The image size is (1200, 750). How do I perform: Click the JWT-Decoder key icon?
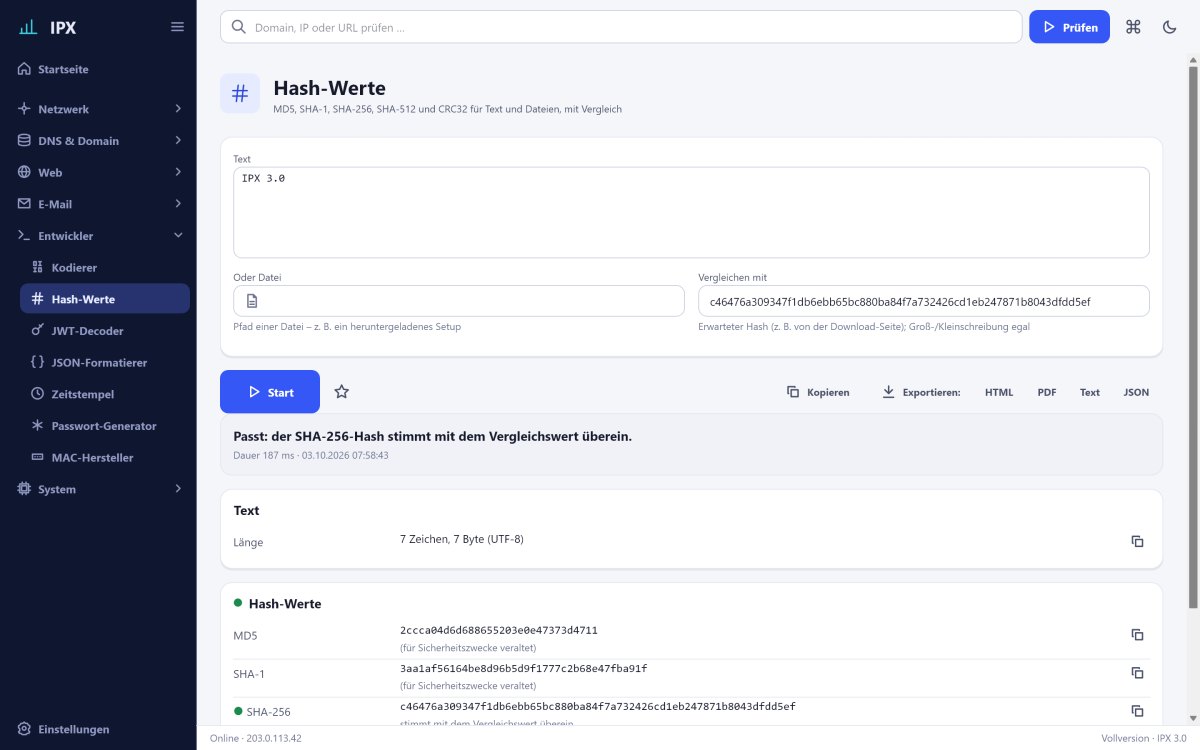coord(38,330)
